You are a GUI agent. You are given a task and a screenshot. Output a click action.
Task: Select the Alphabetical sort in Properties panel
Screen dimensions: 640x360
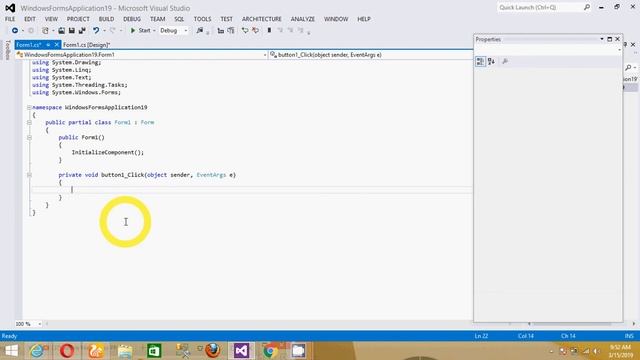491,61
